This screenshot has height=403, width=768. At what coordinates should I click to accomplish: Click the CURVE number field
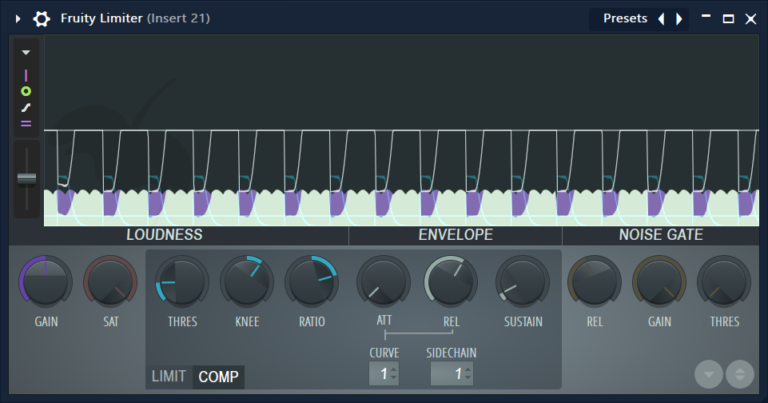[x=381, y=374]
